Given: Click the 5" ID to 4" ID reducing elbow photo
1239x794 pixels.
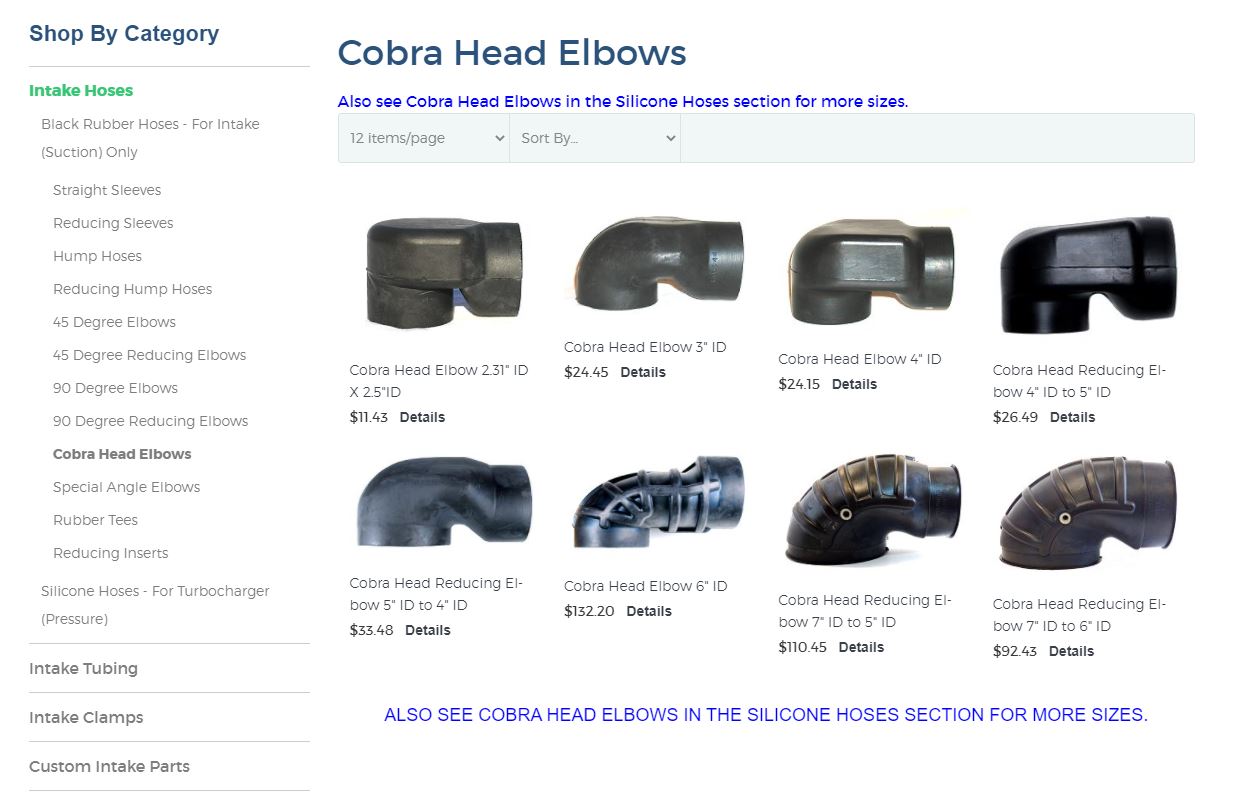Looking at the screenshot, I should coord(440,505).
